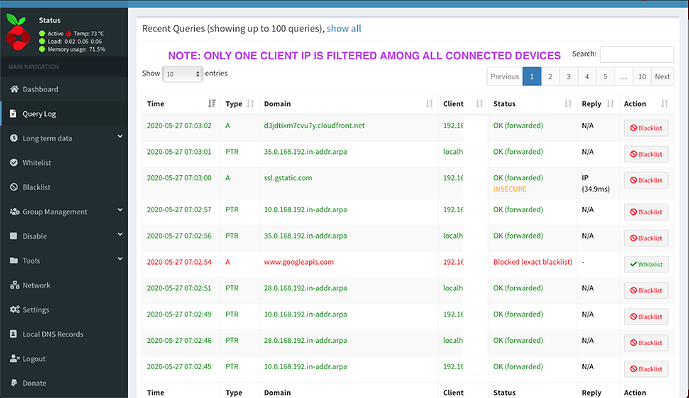The image size is (689, 398).
Task: Click the INSECURE status label
Action: point(510,189)
